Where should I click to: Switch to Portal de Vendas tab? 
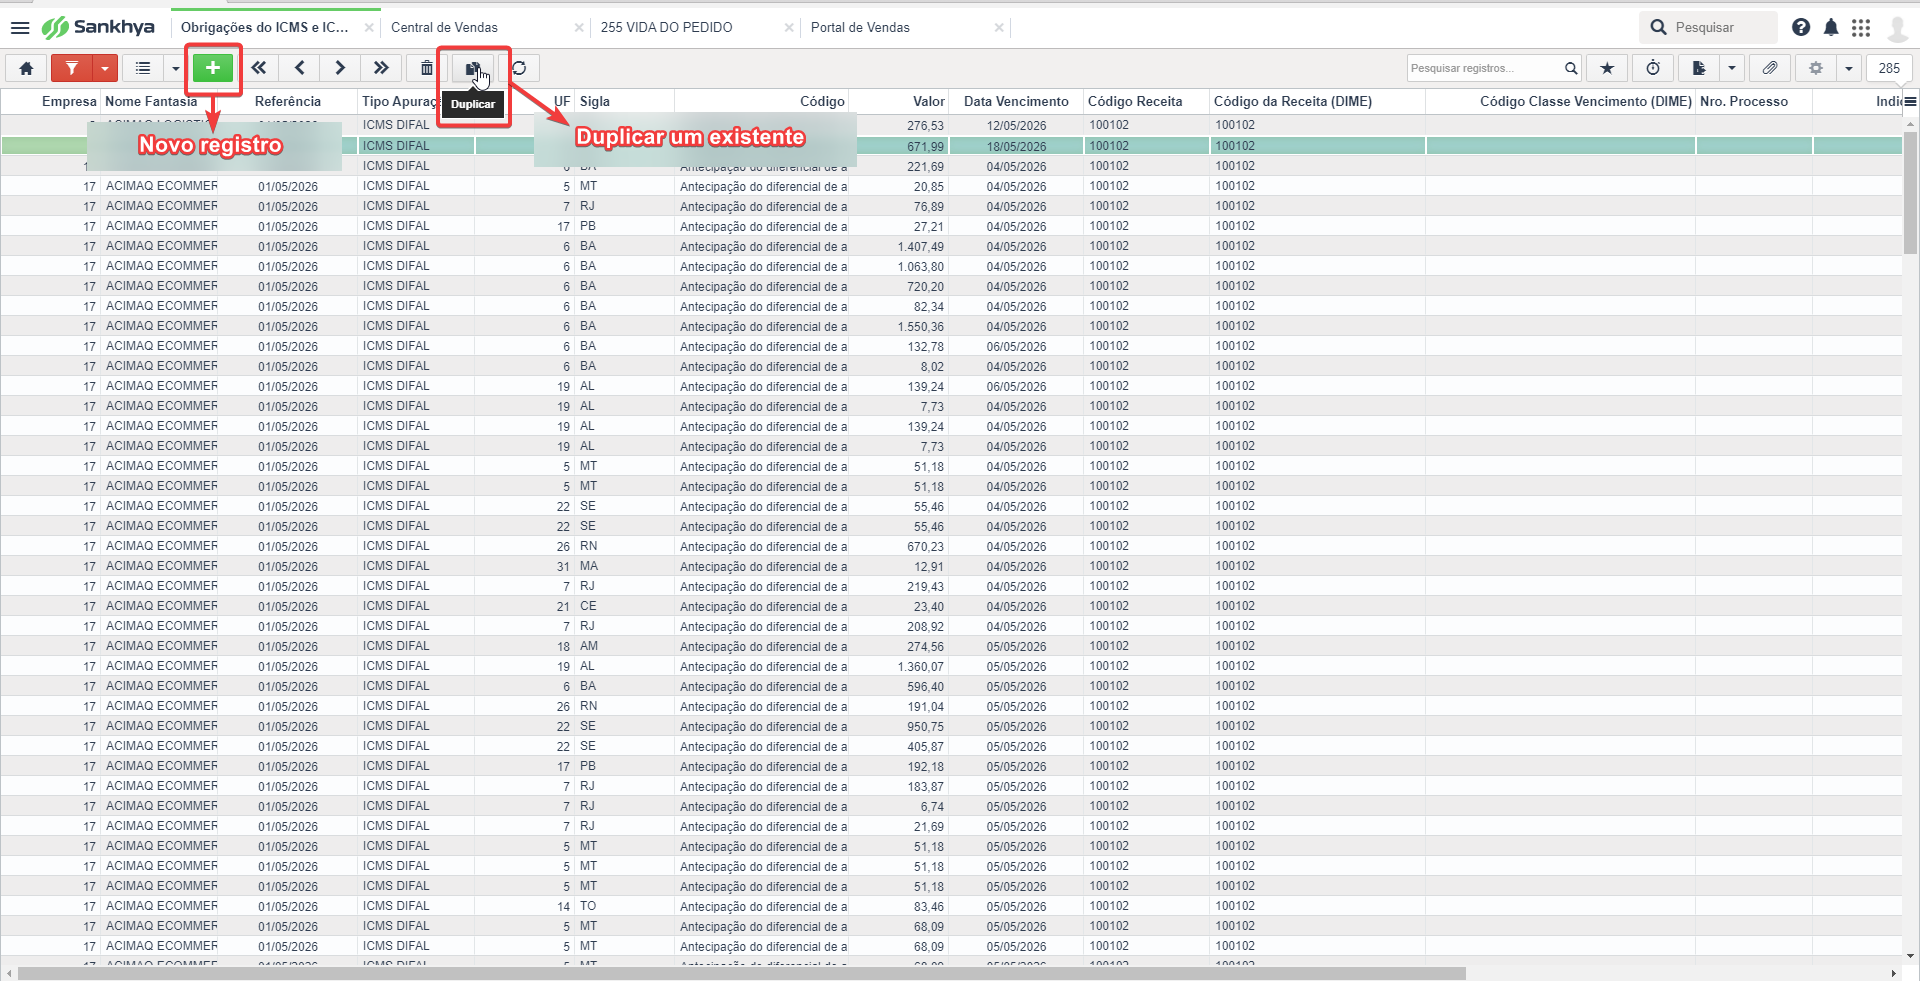(x=860, y=27)
